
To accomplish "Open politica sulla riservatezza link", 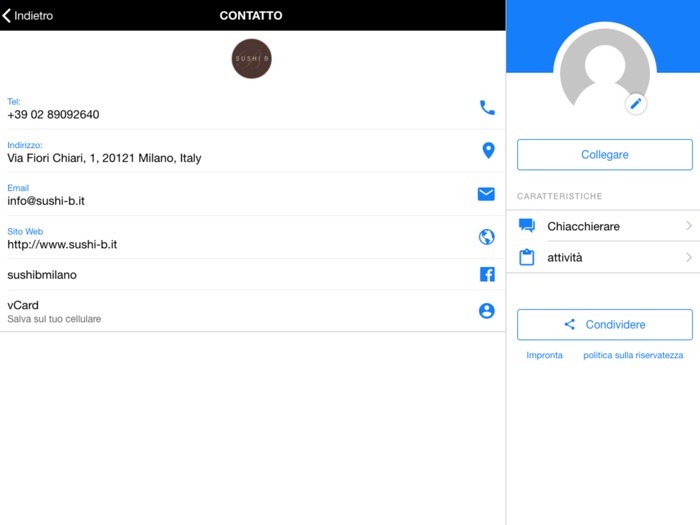I will 633,355.
